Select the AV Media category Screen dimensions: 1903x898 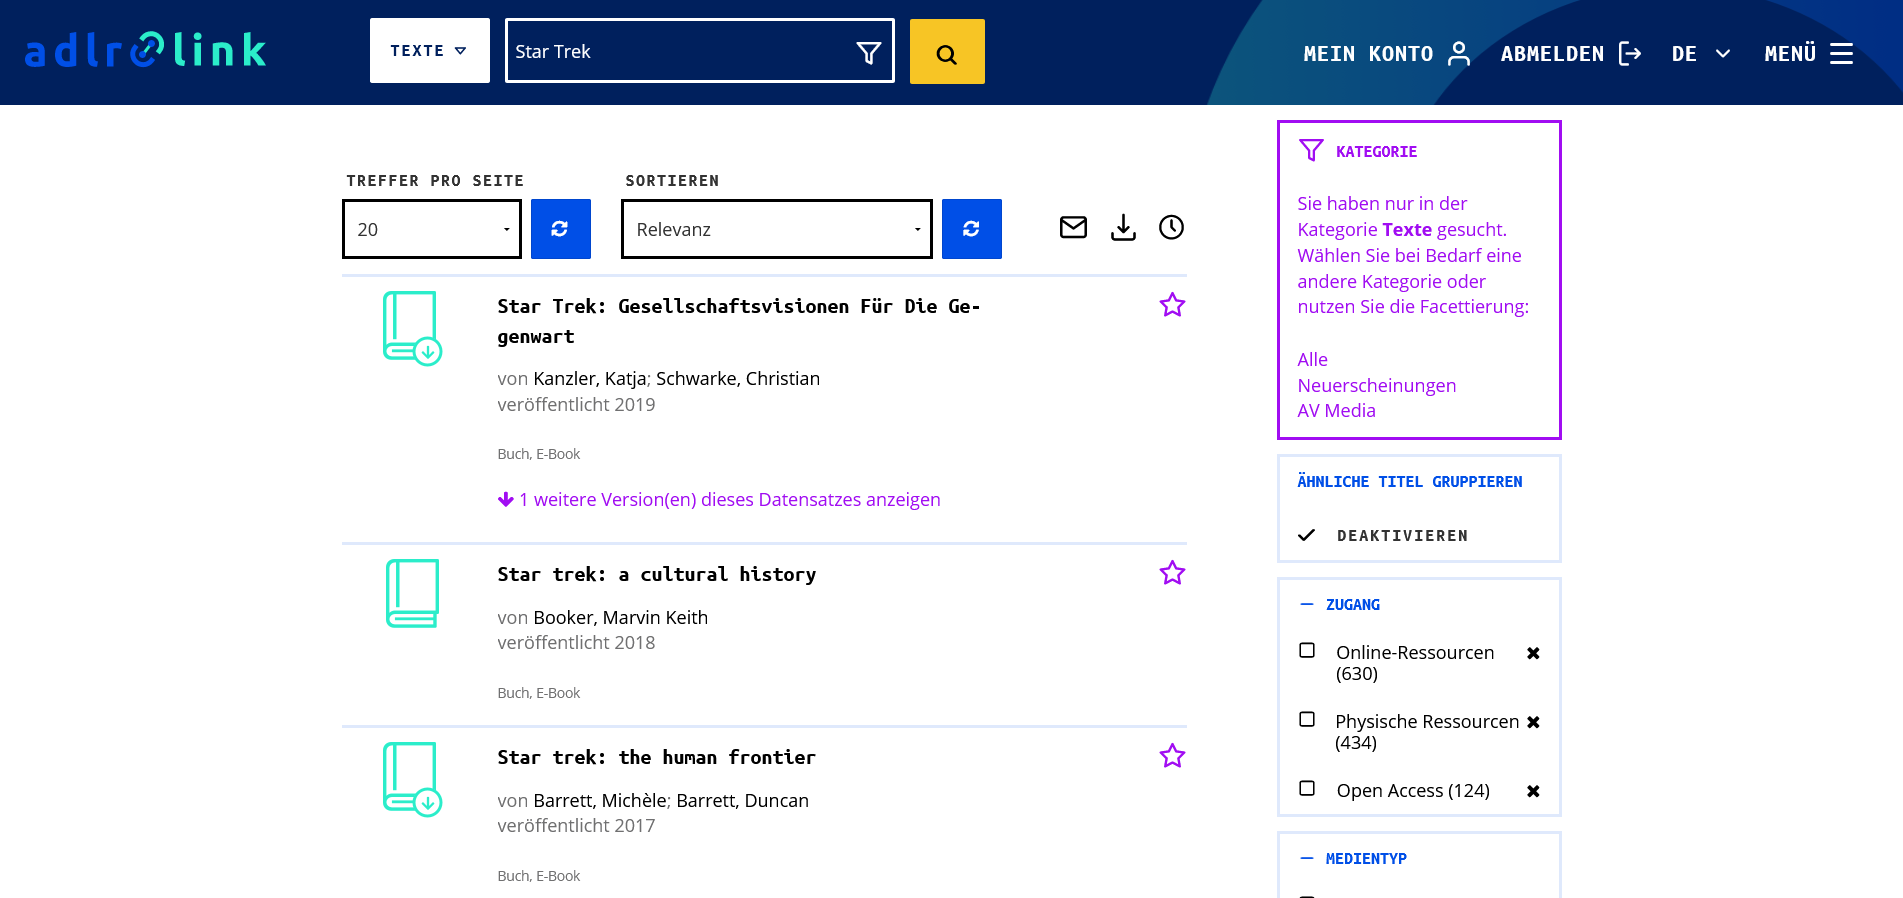pos(1336,410)
